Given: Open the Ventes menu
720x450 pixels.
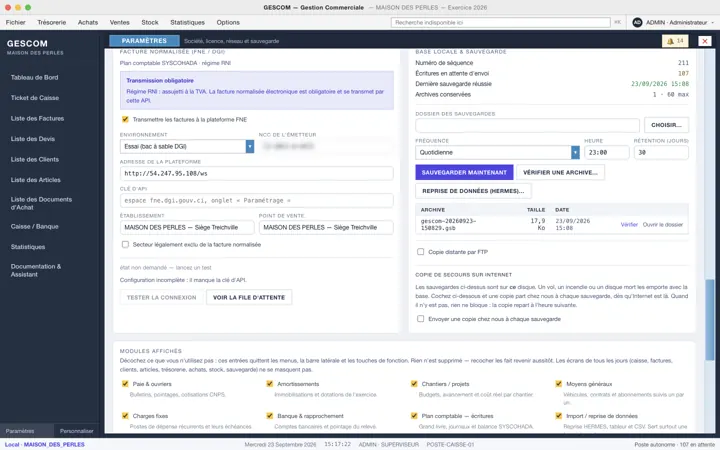Looking at the screenshot, I should [119, 22].
